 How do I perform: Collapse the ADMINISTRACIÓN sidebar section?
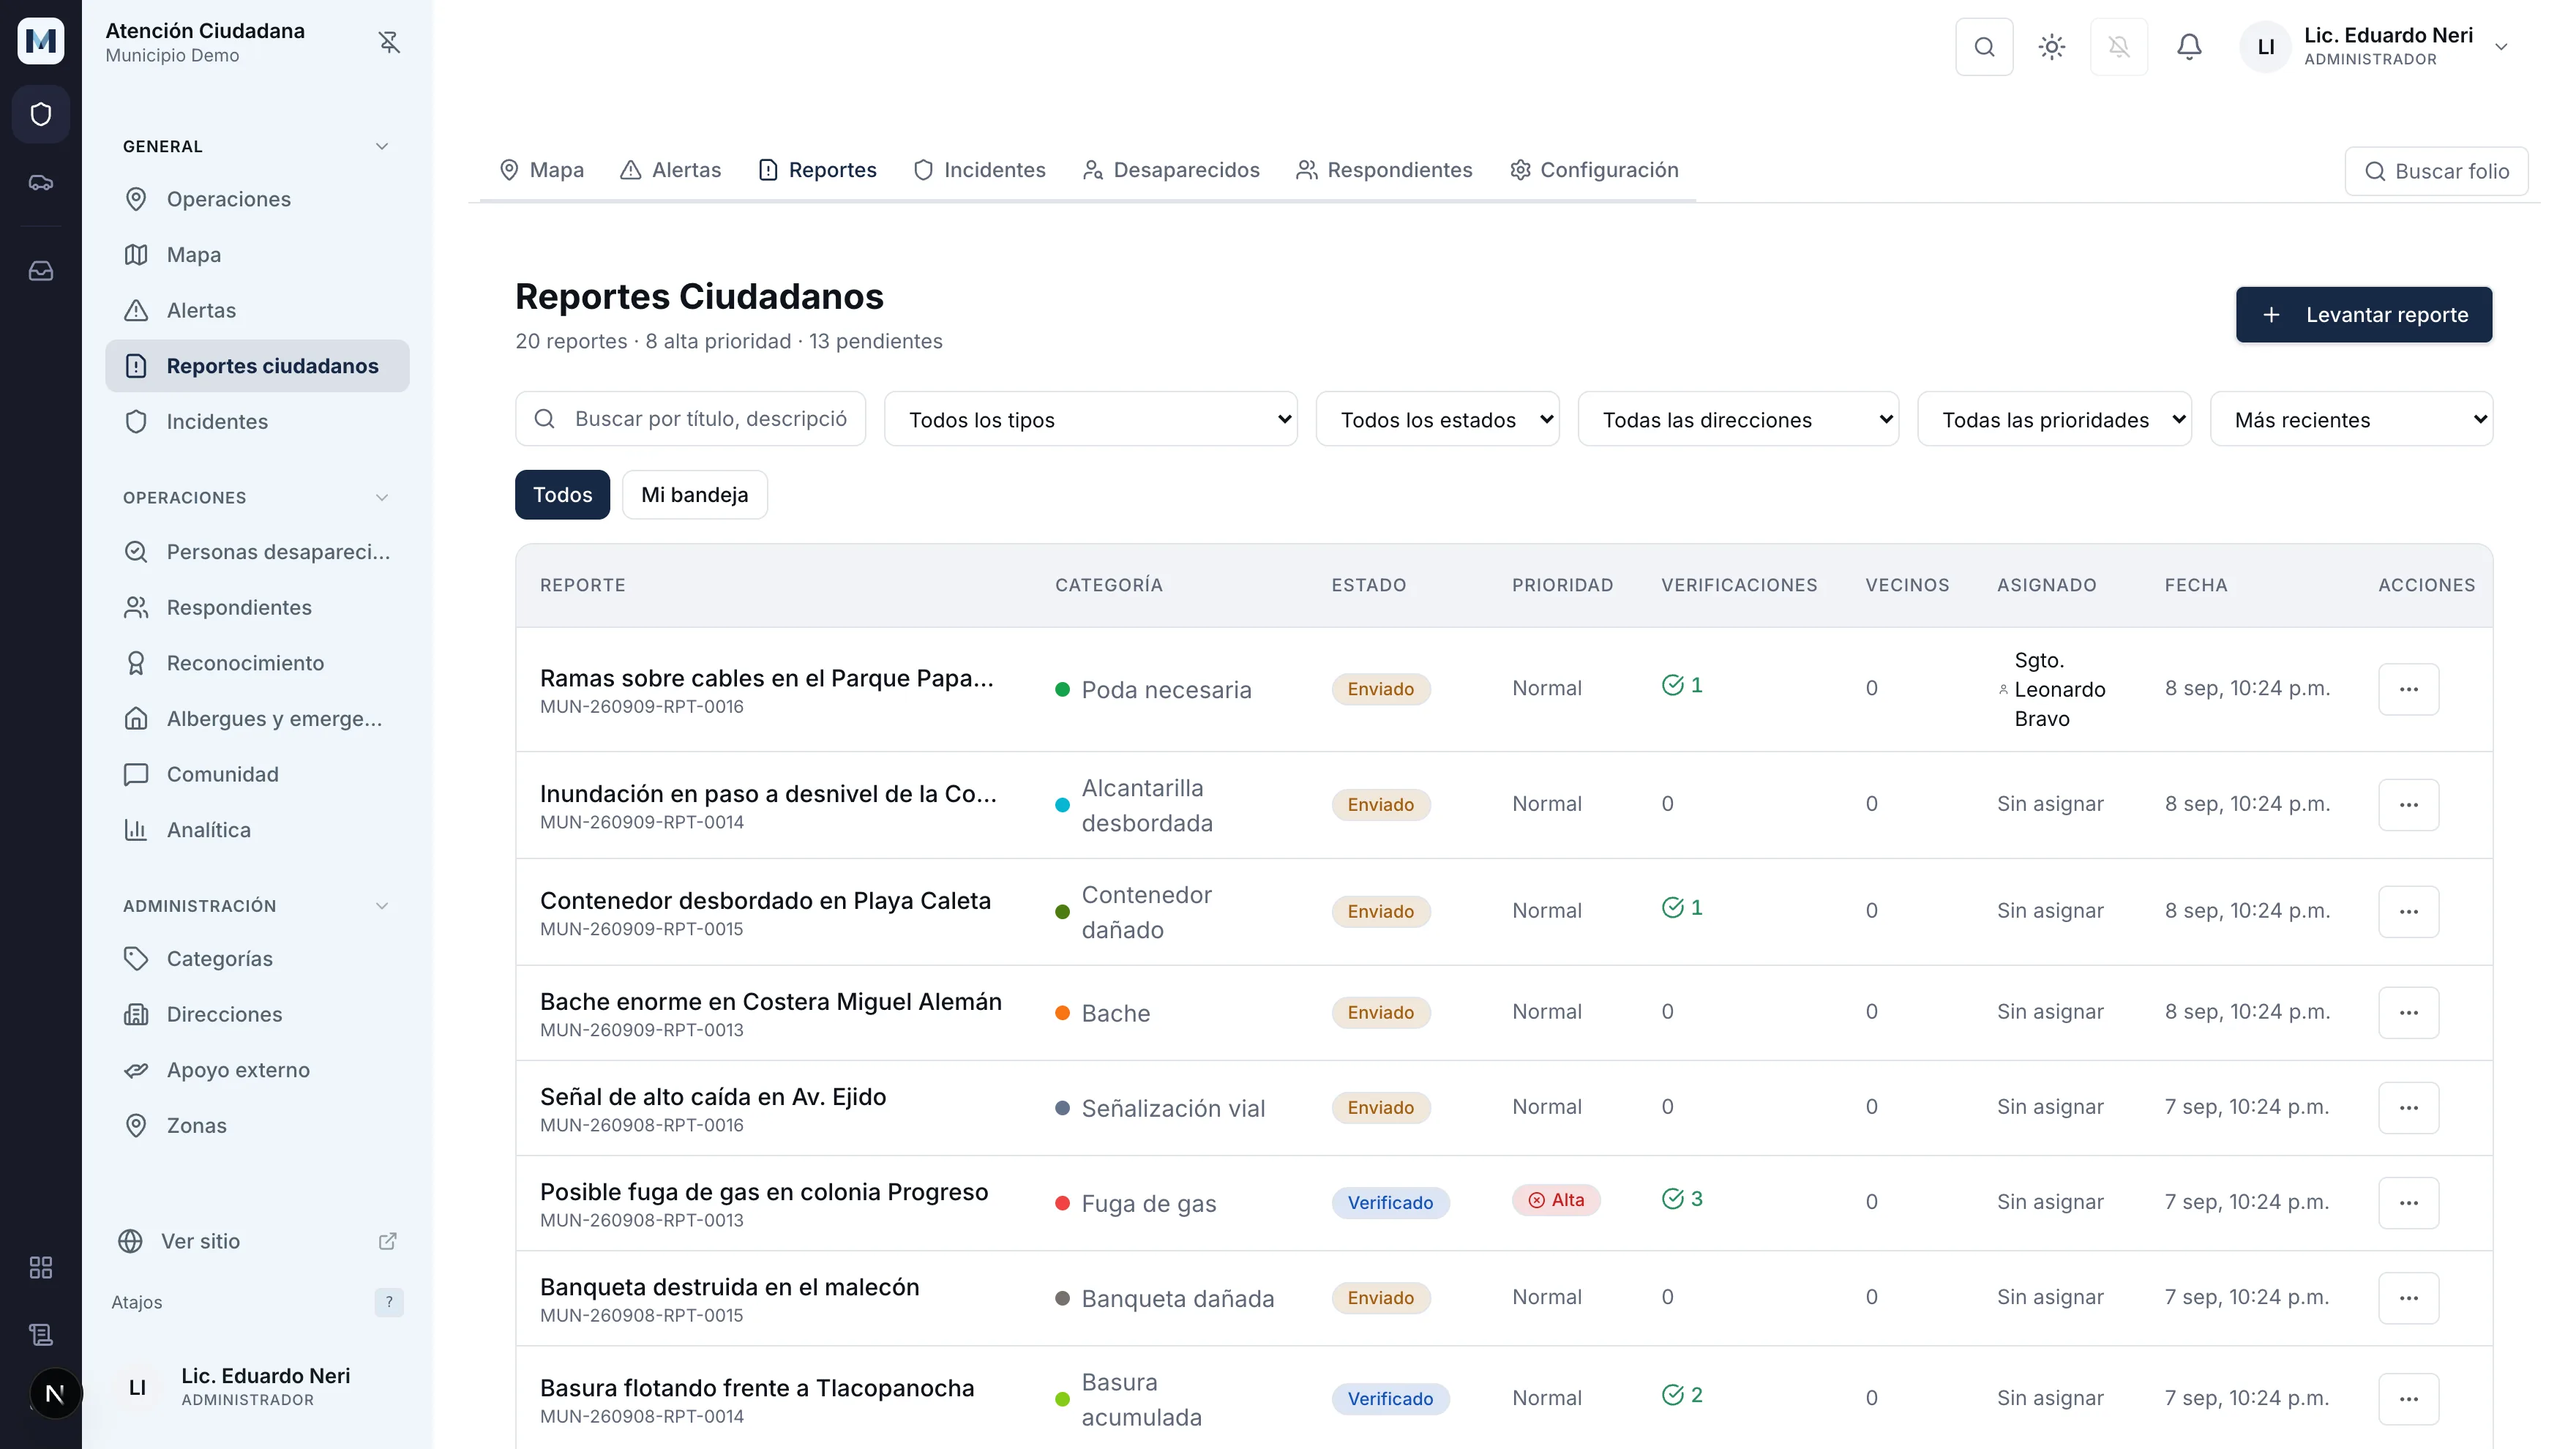tap(382, 905)
